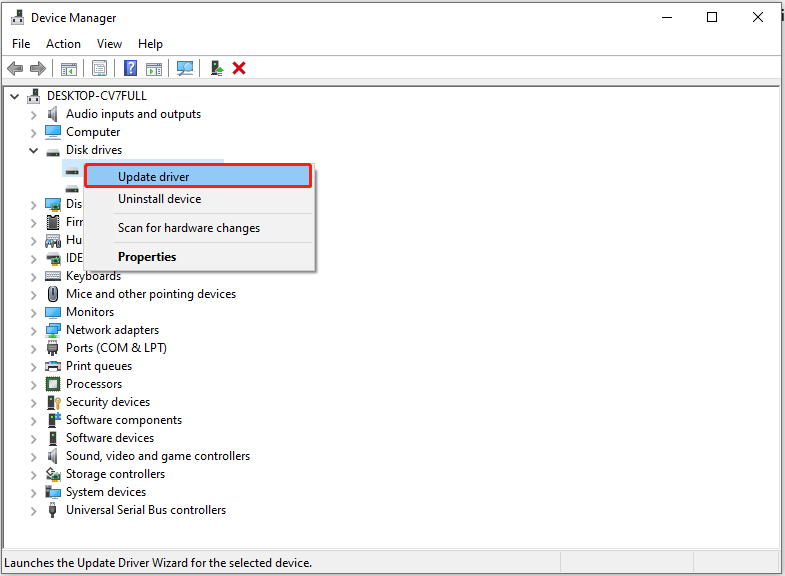The image size is (785, 576).
Task: Click the Mice and other pointing devices icon
Action: pos(53,294)
